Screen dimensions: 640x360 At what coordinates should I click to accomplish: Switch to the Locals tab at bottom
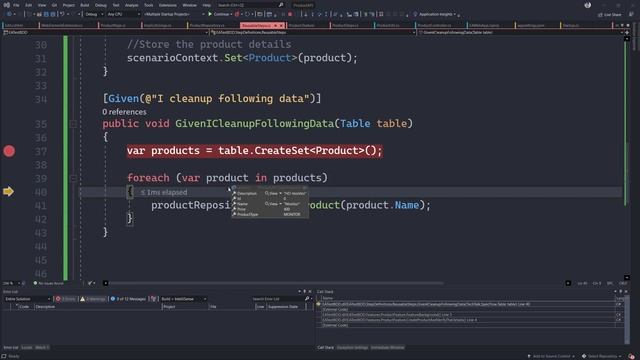pos(27,347)
